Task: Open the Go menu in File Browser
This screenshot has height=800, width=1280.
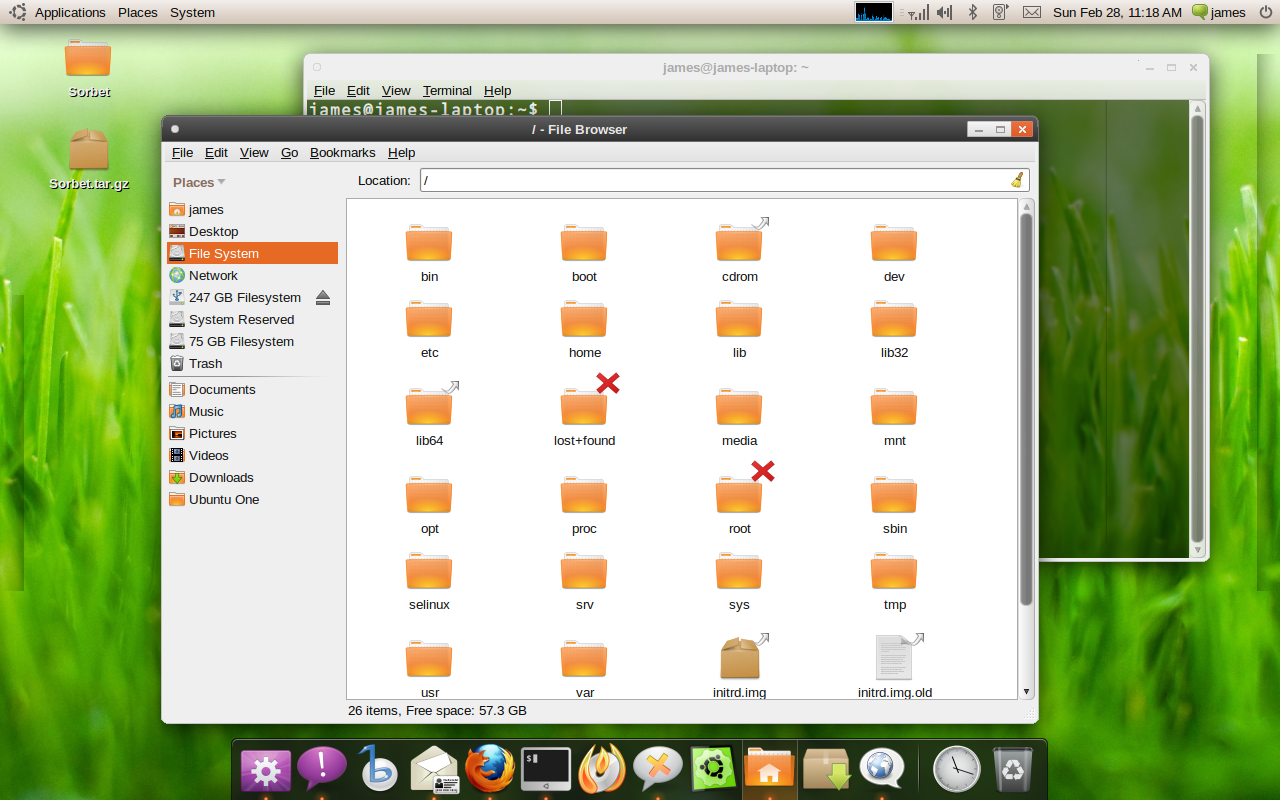Action: [289, 152]
